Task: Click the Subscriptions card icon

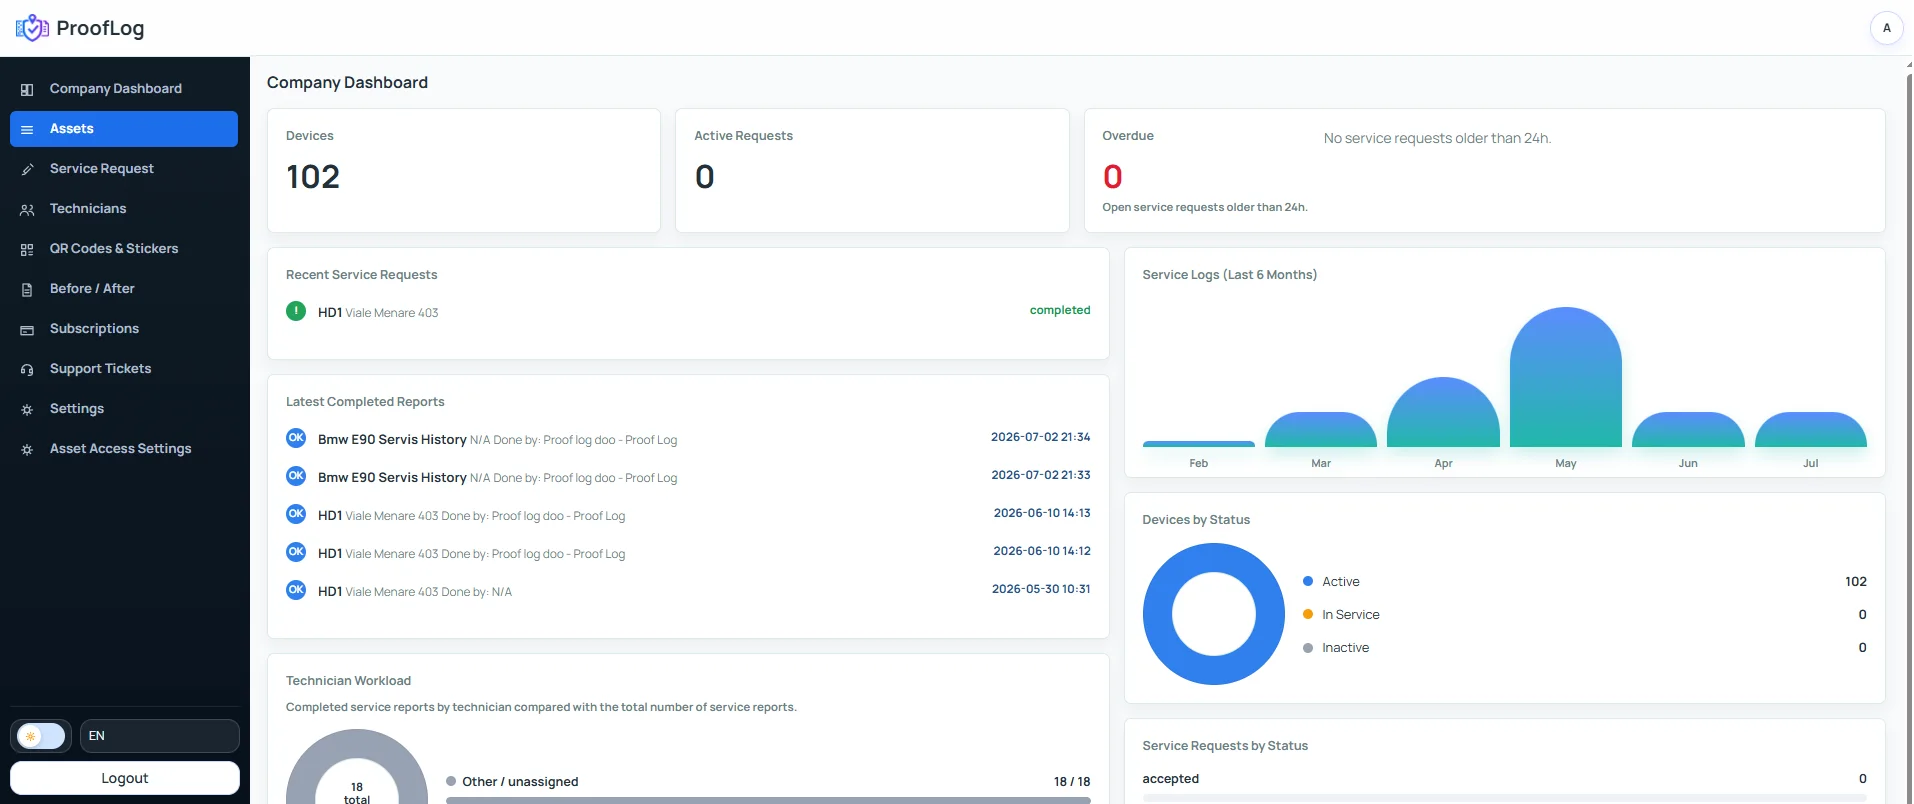Action: tap(27, 329)
